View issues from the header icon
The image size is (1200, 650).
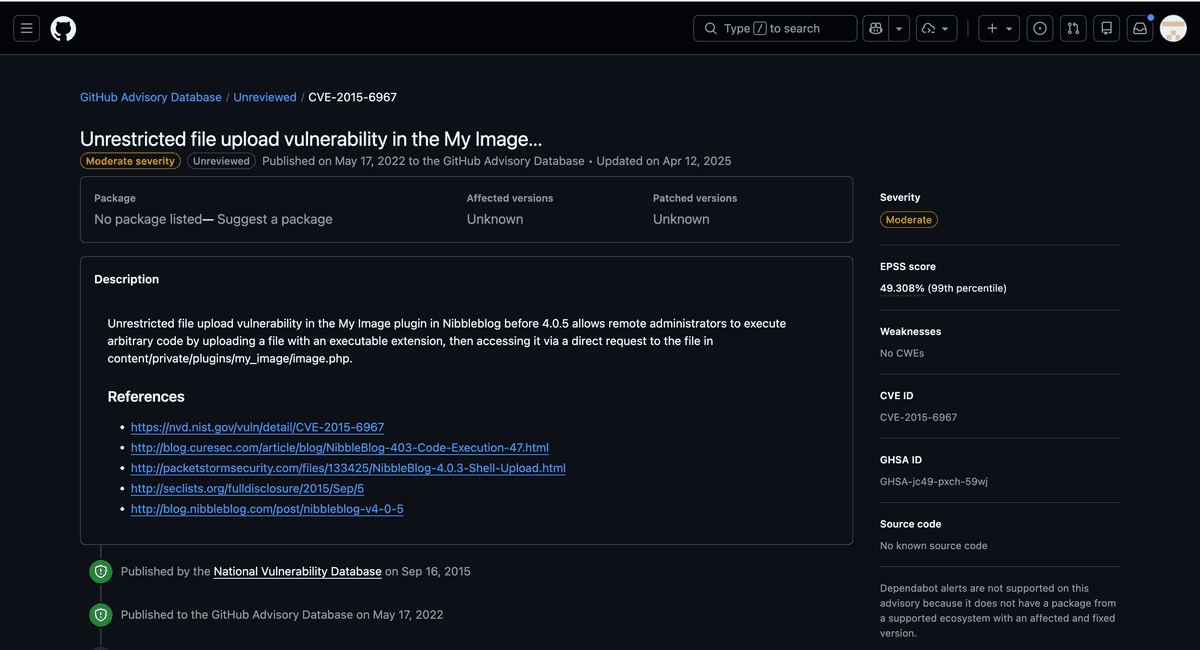coord(1040,29)
